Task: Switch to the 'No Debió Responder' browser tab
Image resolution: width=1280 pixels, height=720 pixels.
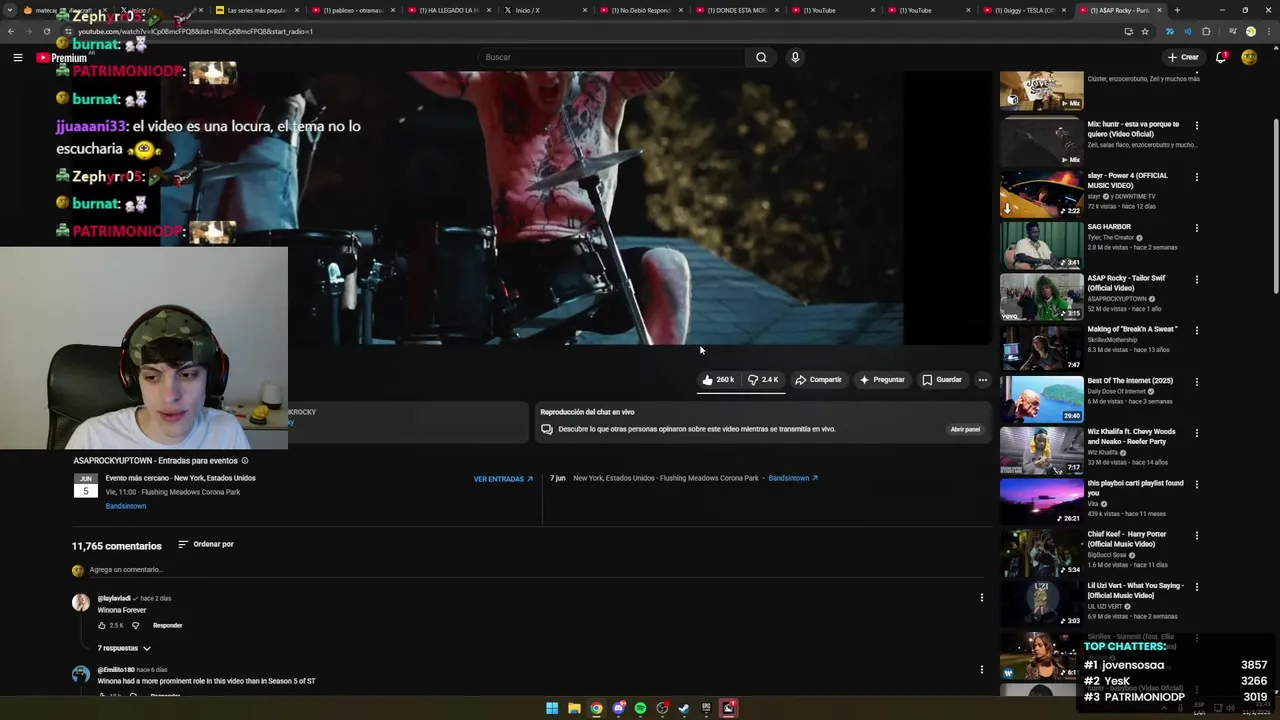Action: [x=640, y=10]
